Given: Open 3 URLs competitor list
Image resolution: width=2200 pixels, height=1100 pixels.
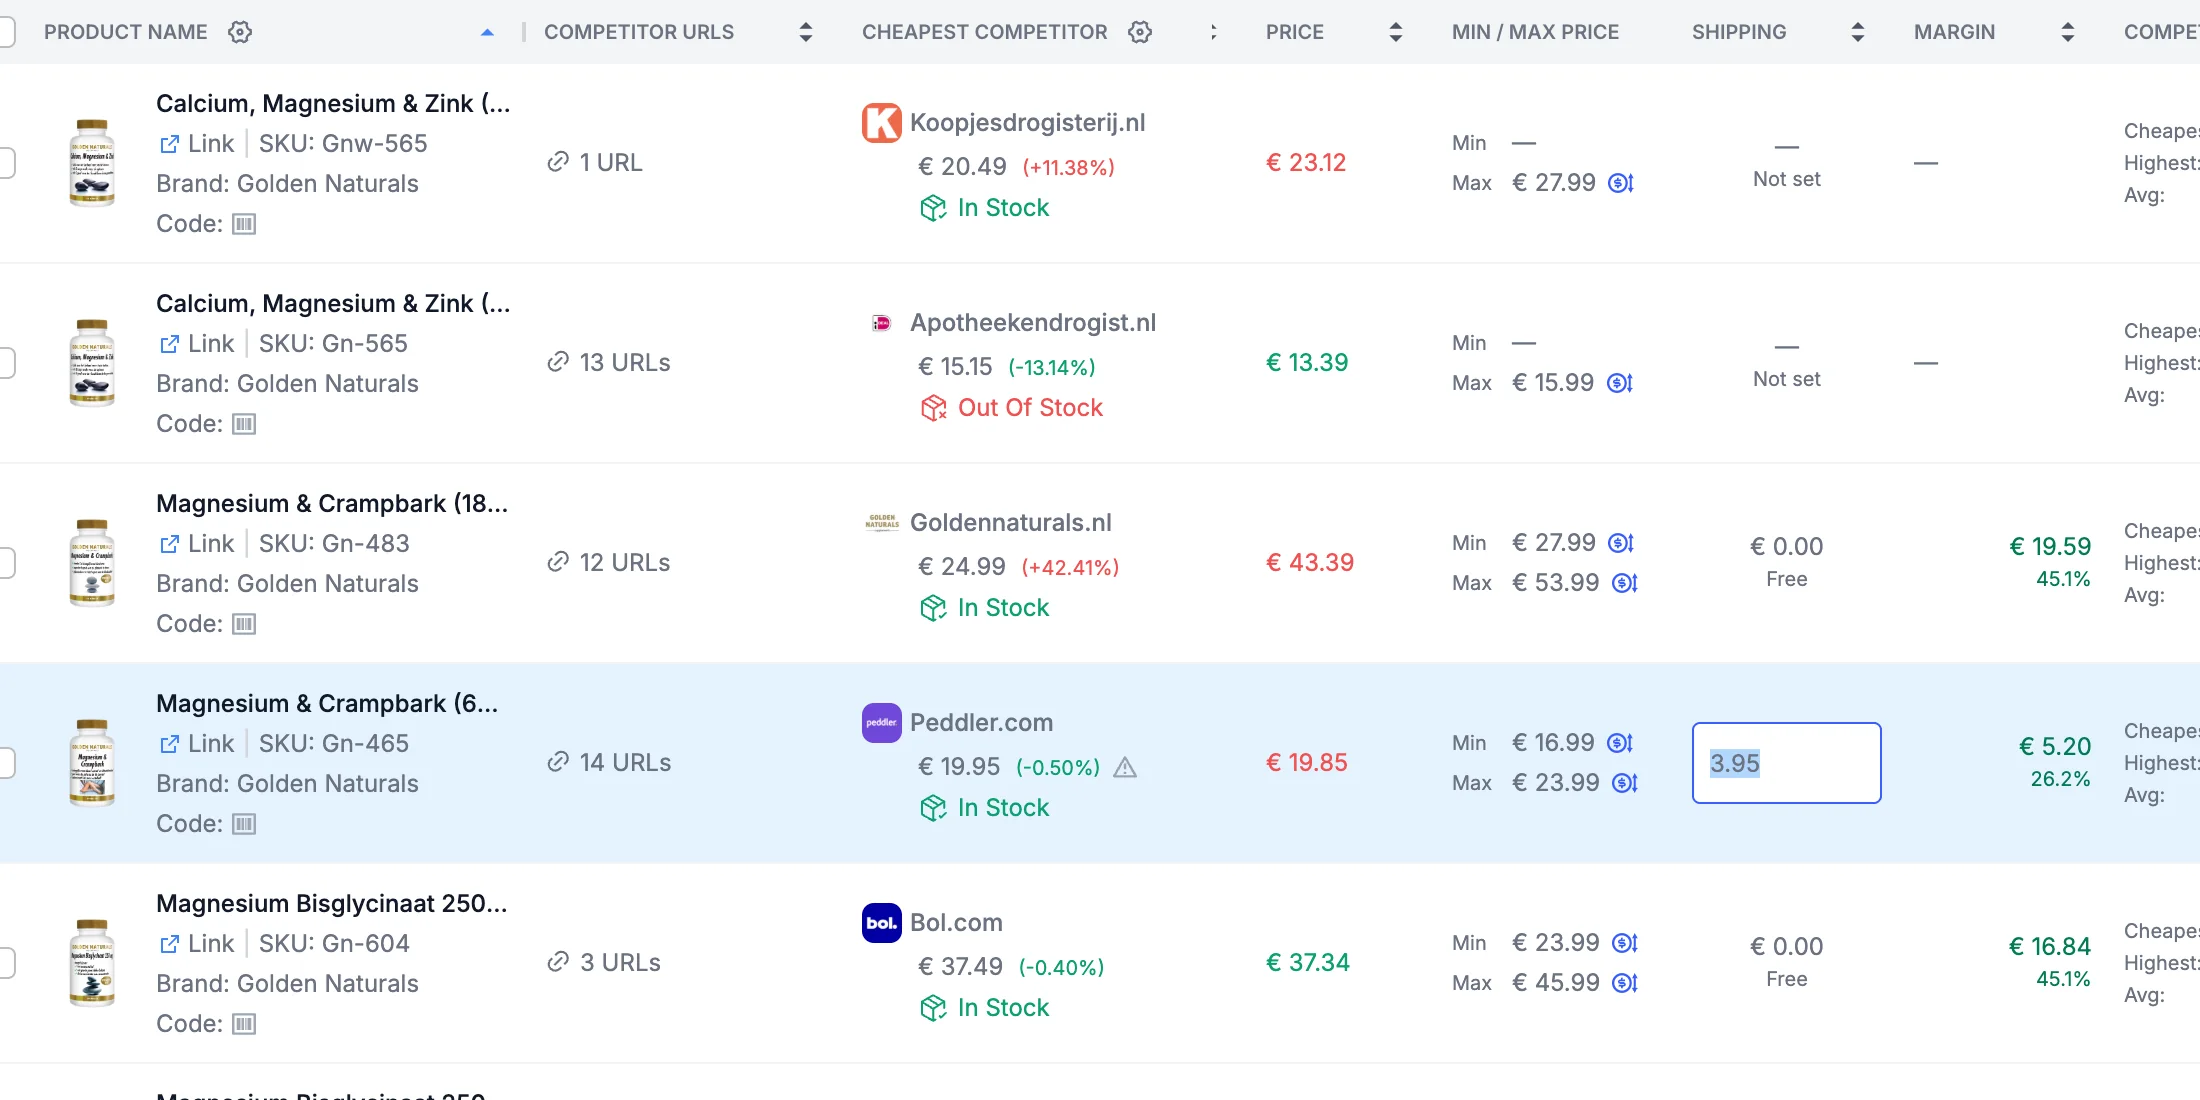Looking at the screenshot, I should [x=604, y=962].
